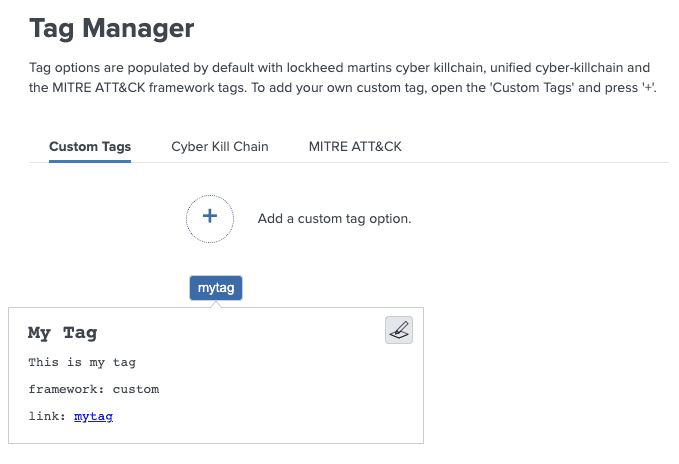Click the 'link:' label in the card
The height and width of the screenshot is (464, 679).
coord(48,416)
